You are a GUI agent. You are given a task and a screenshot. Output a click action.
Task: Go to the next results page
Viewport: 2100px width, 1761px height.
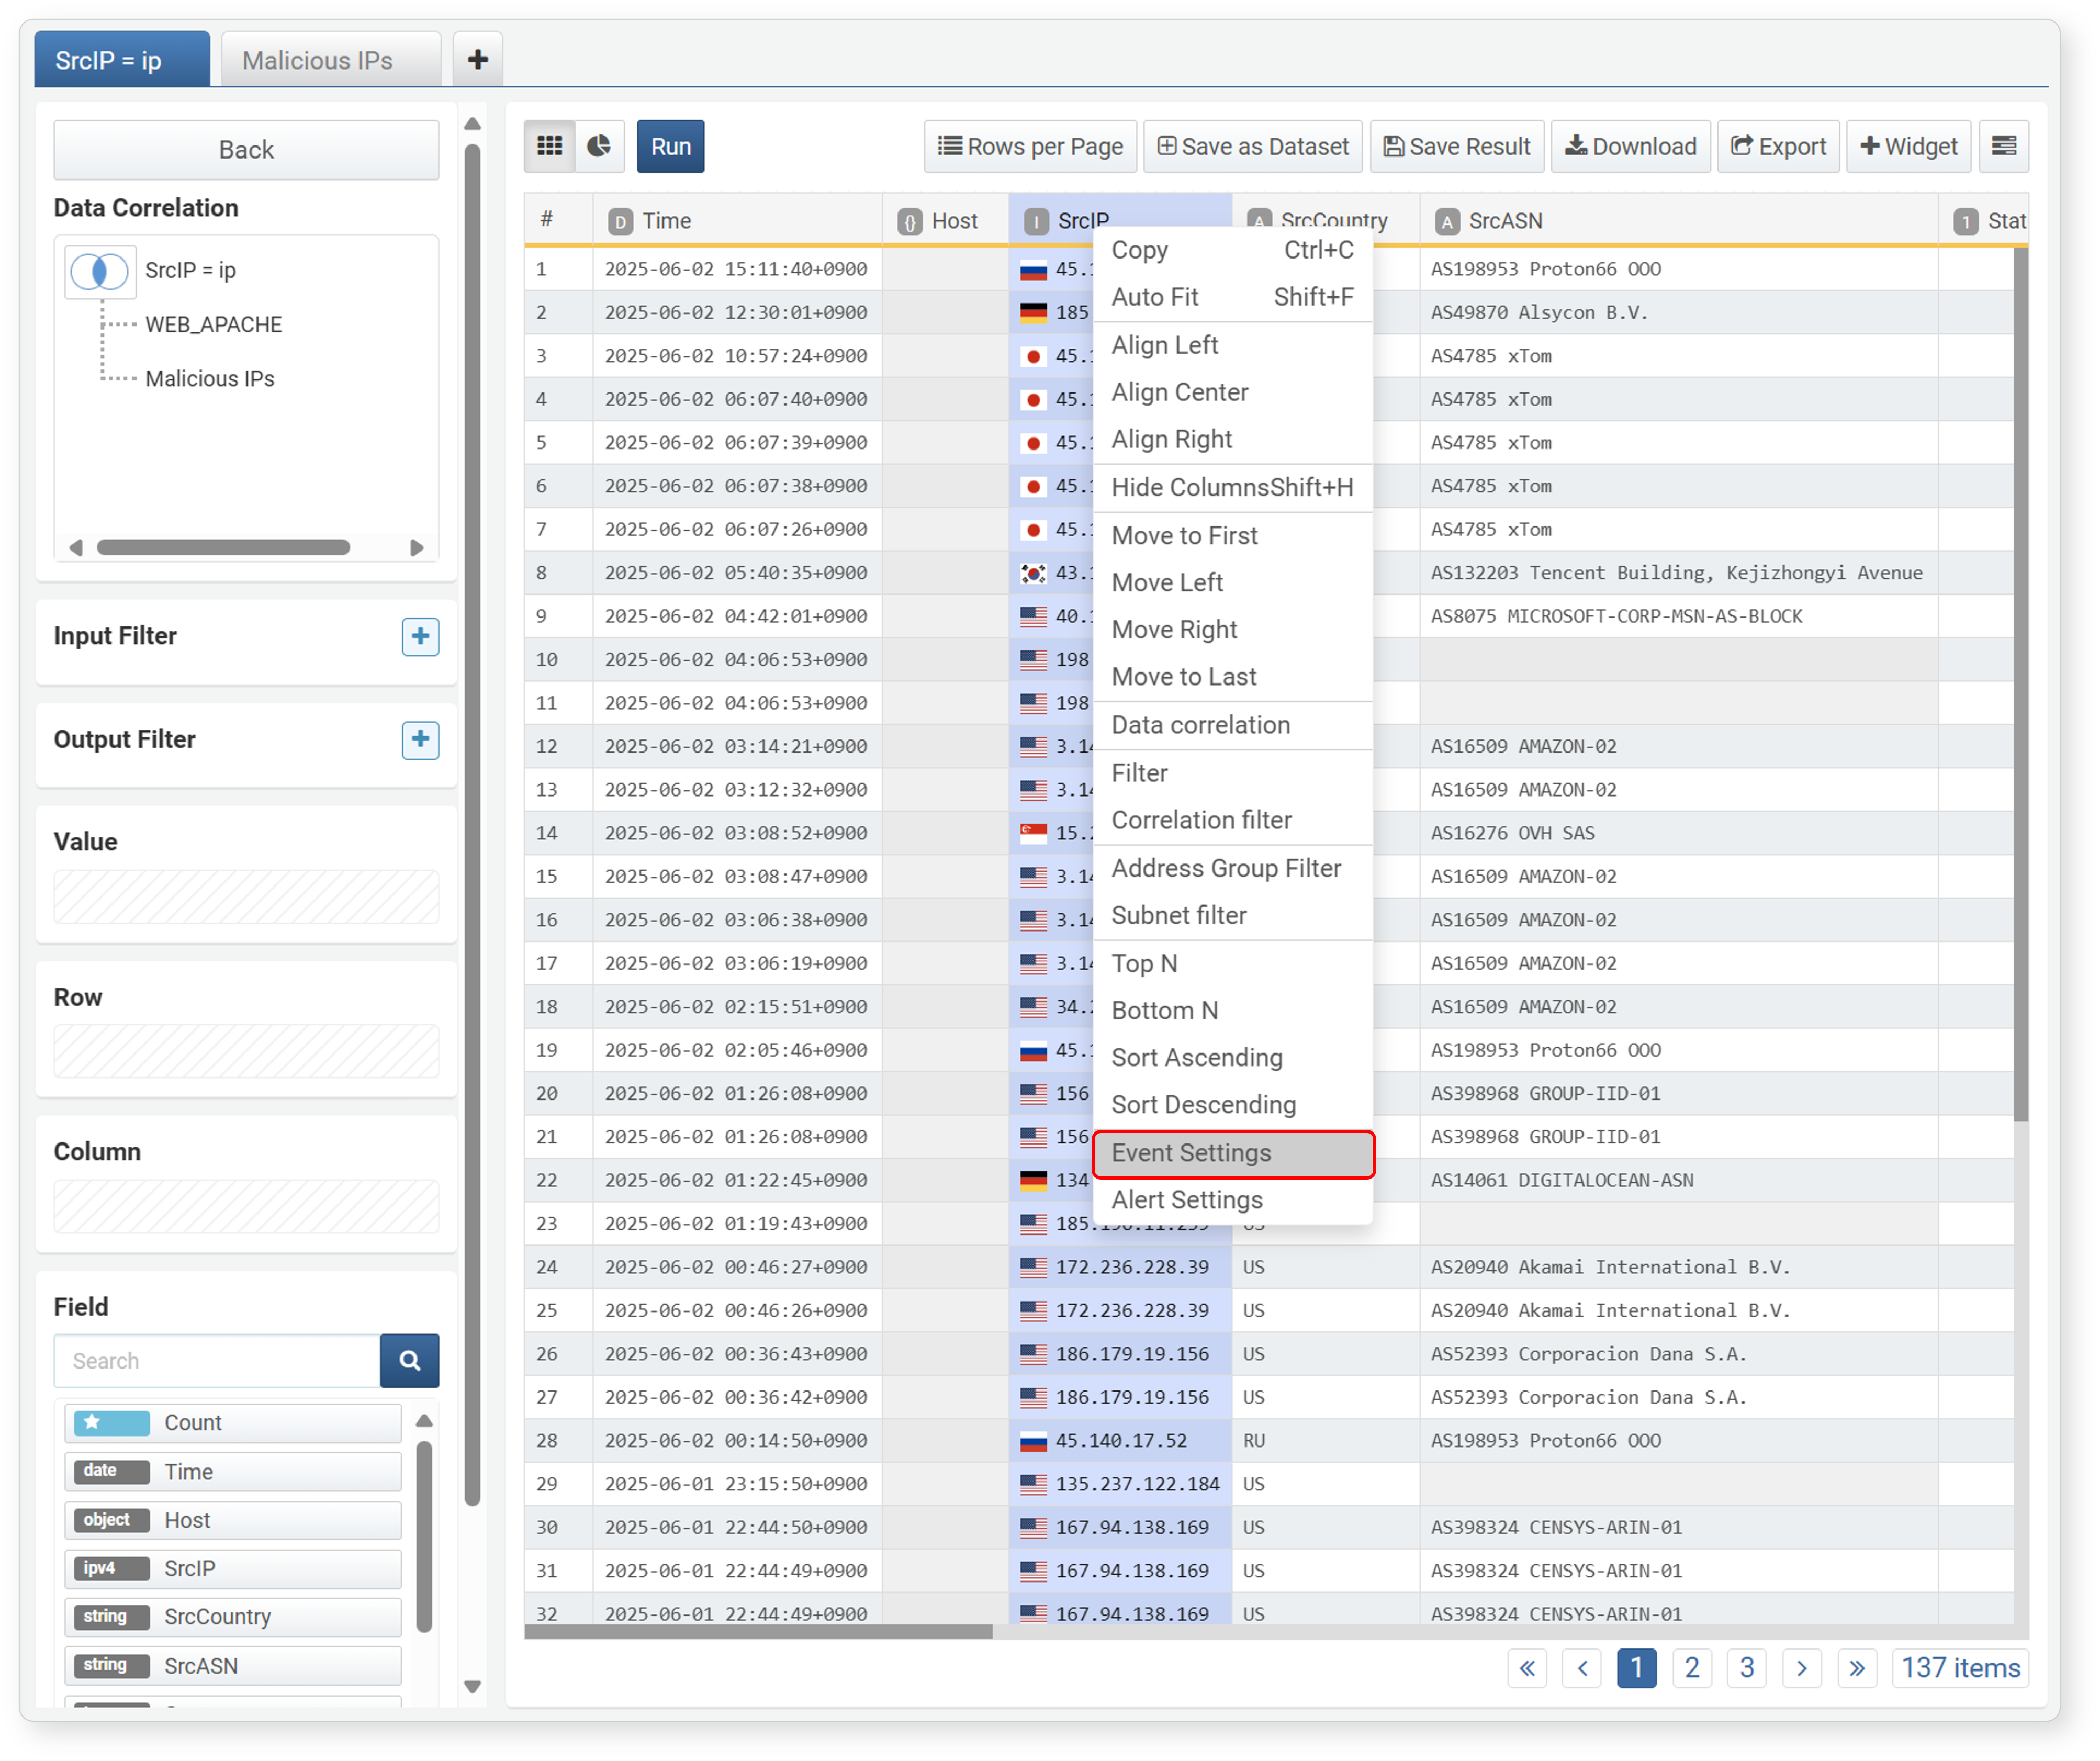(1802, 1668)
